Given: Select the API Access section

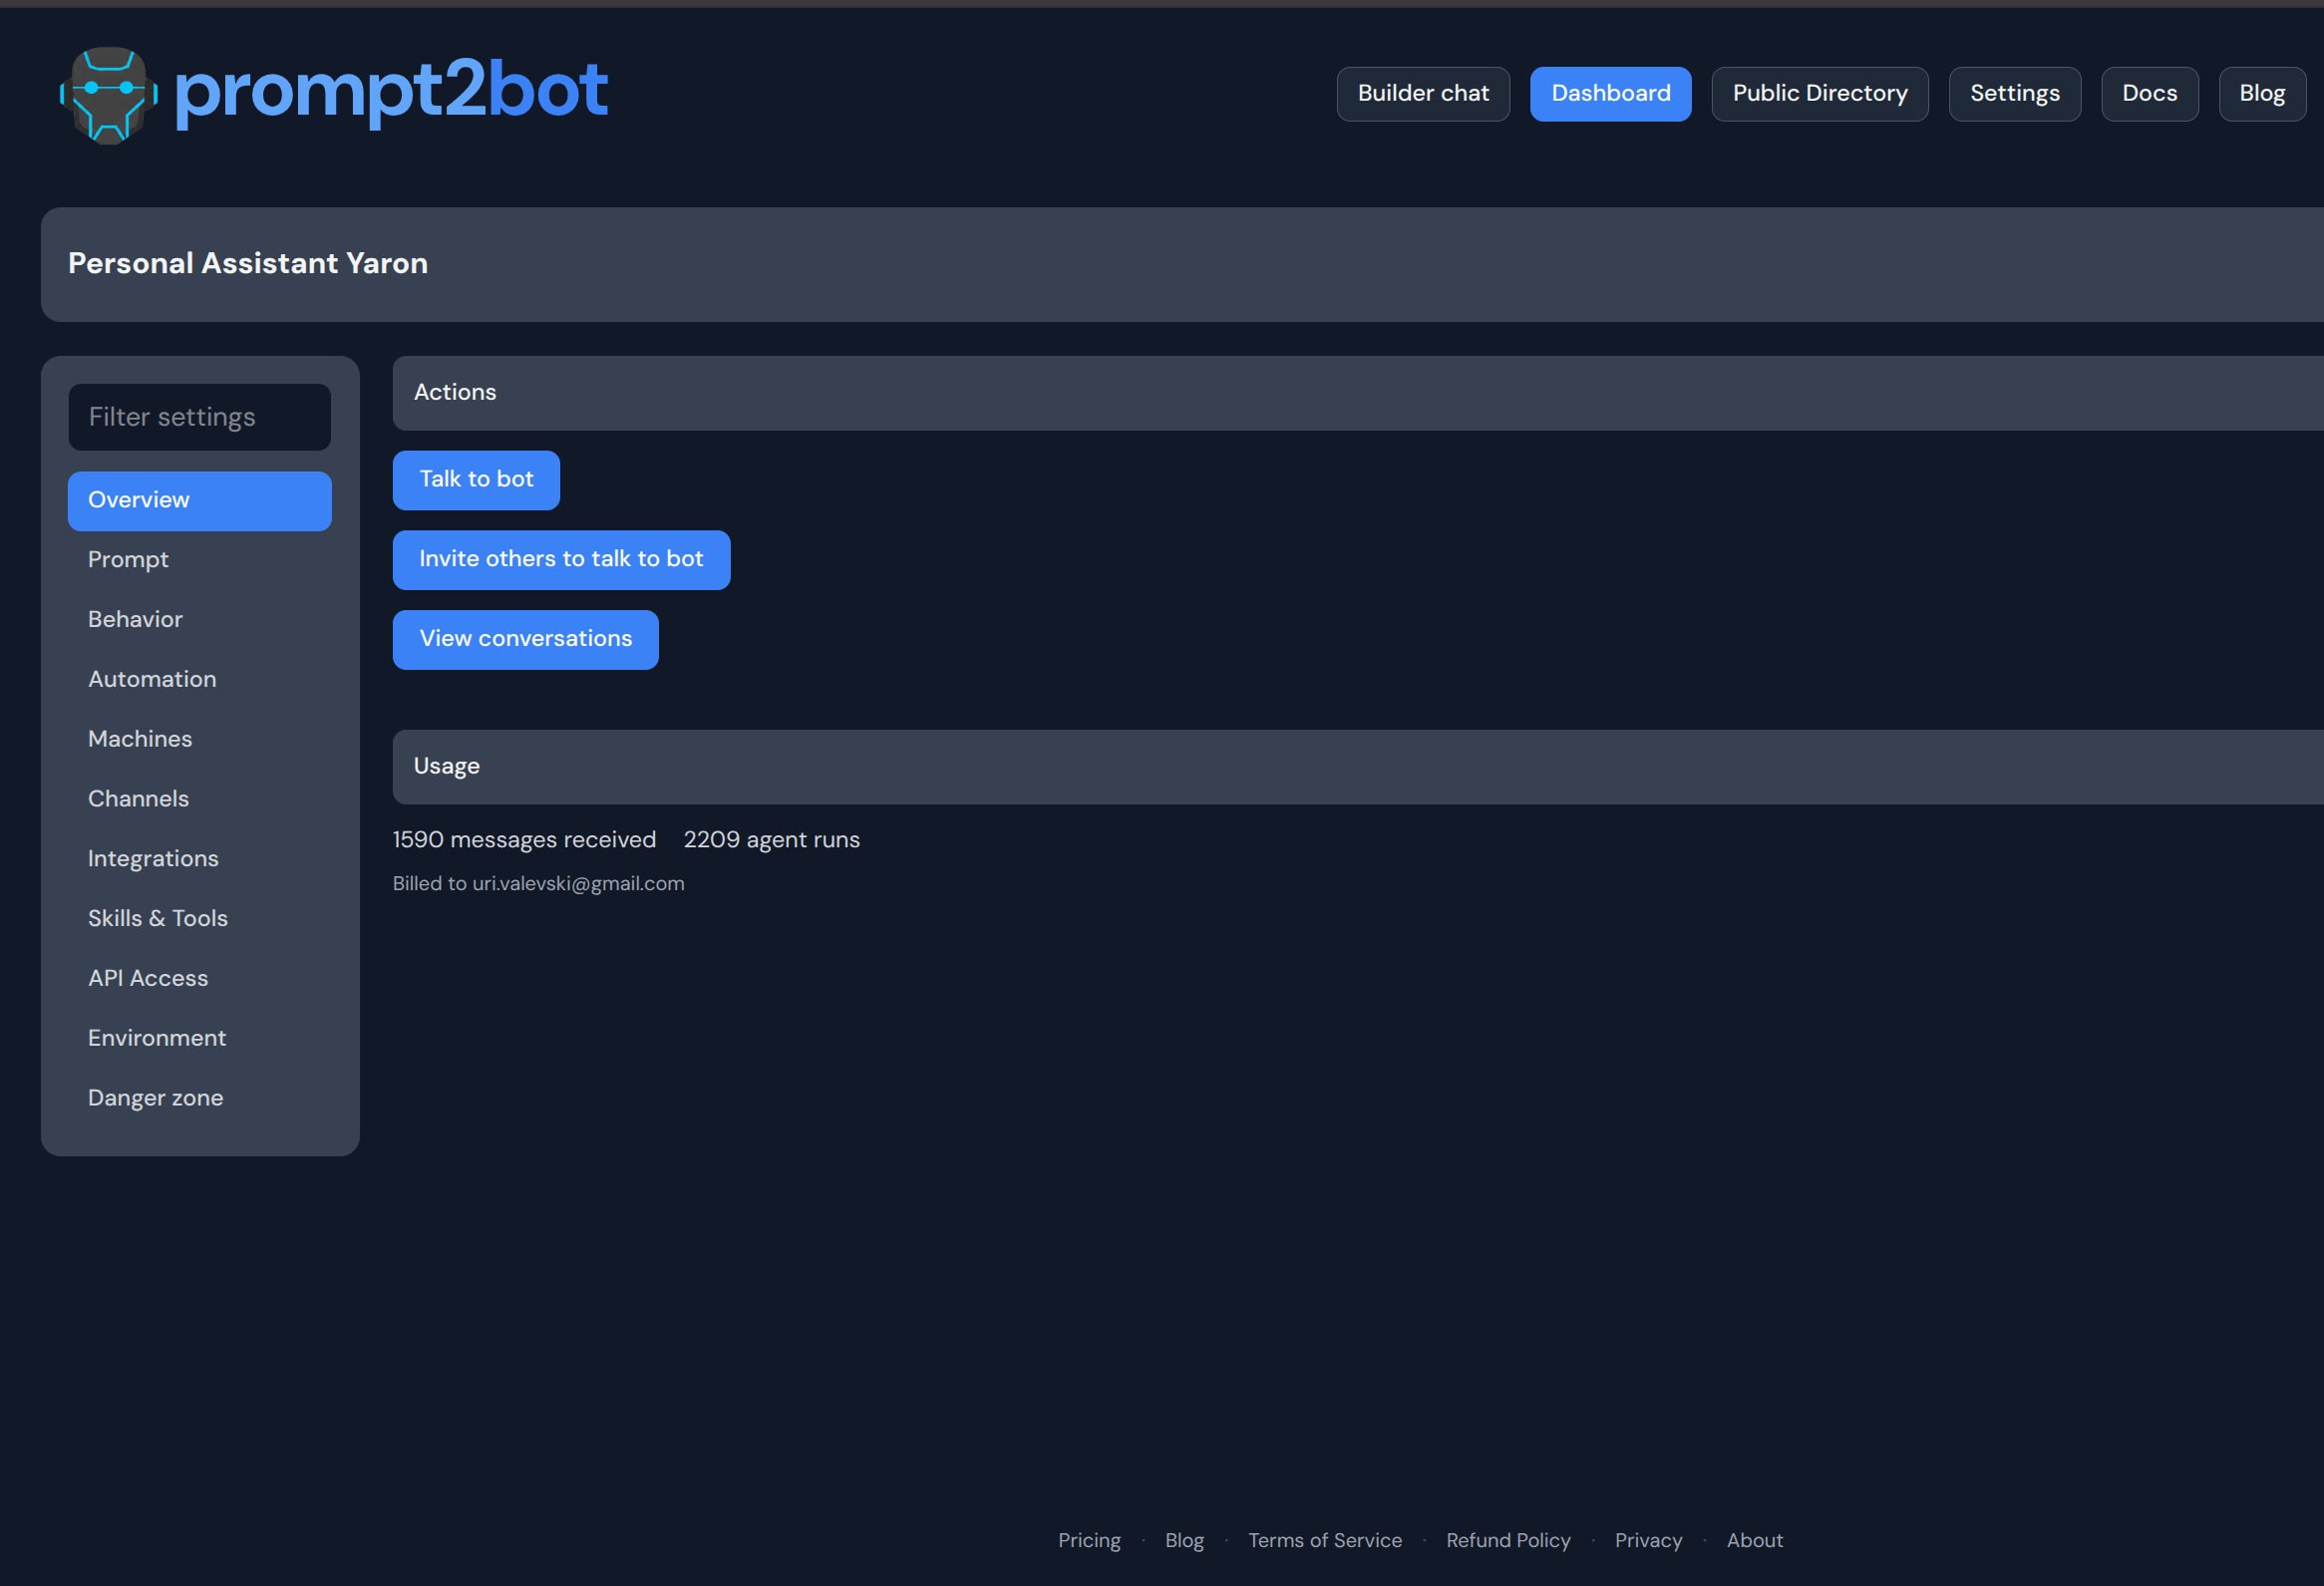Looking at the screenshot, I should coord(148,979).
